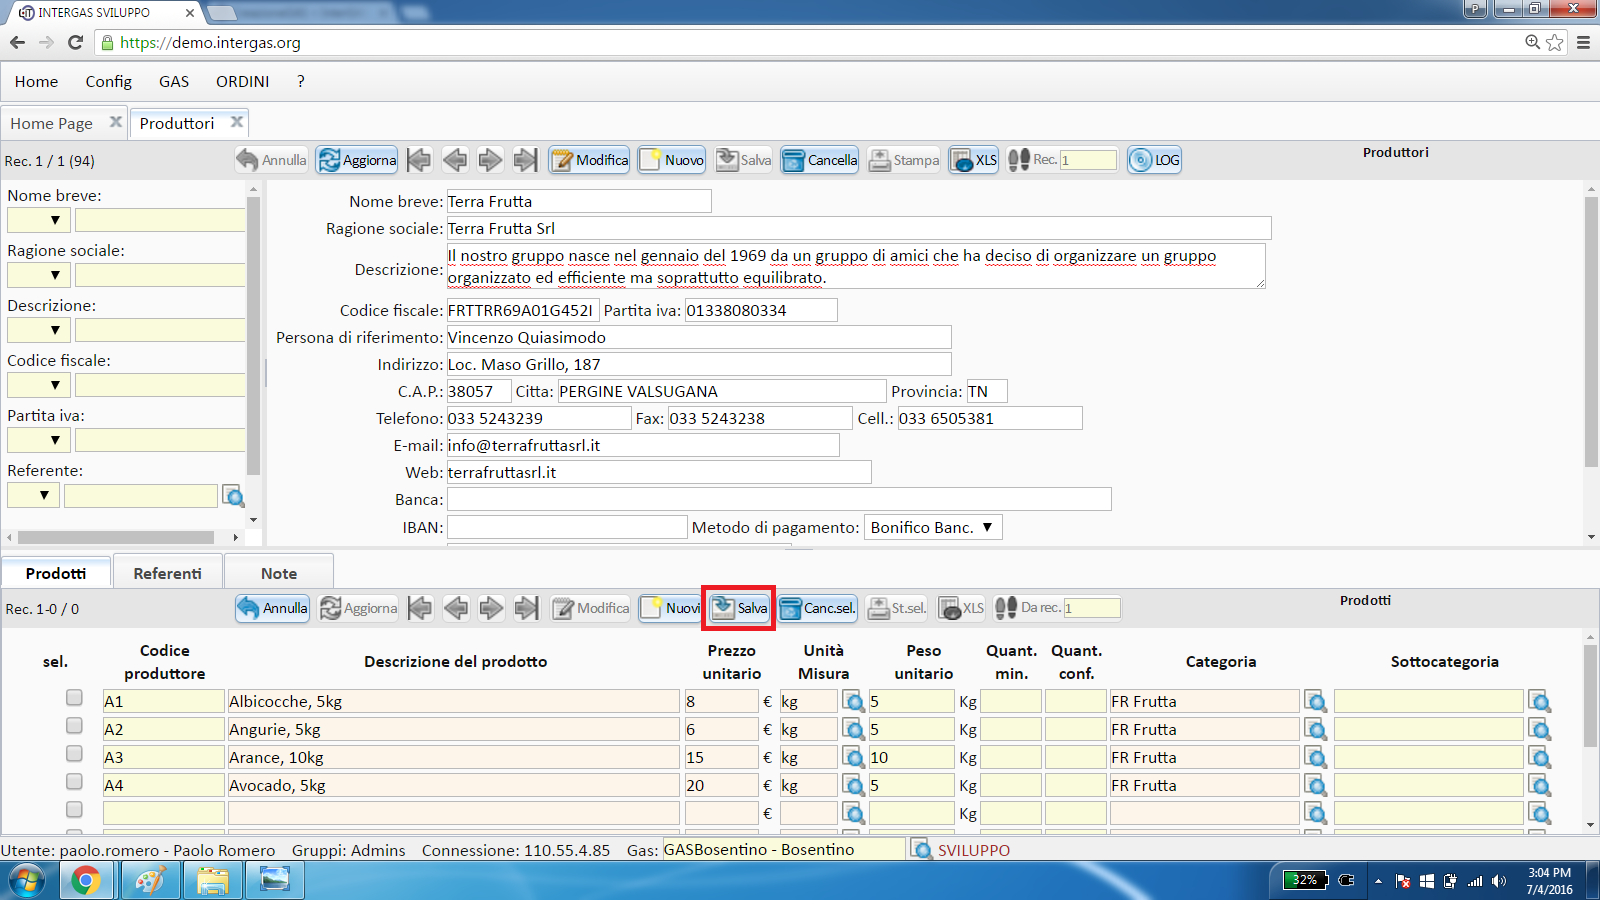Check the box on the empty product row
Screen dimensions: 1600x900
click(74, 809)
